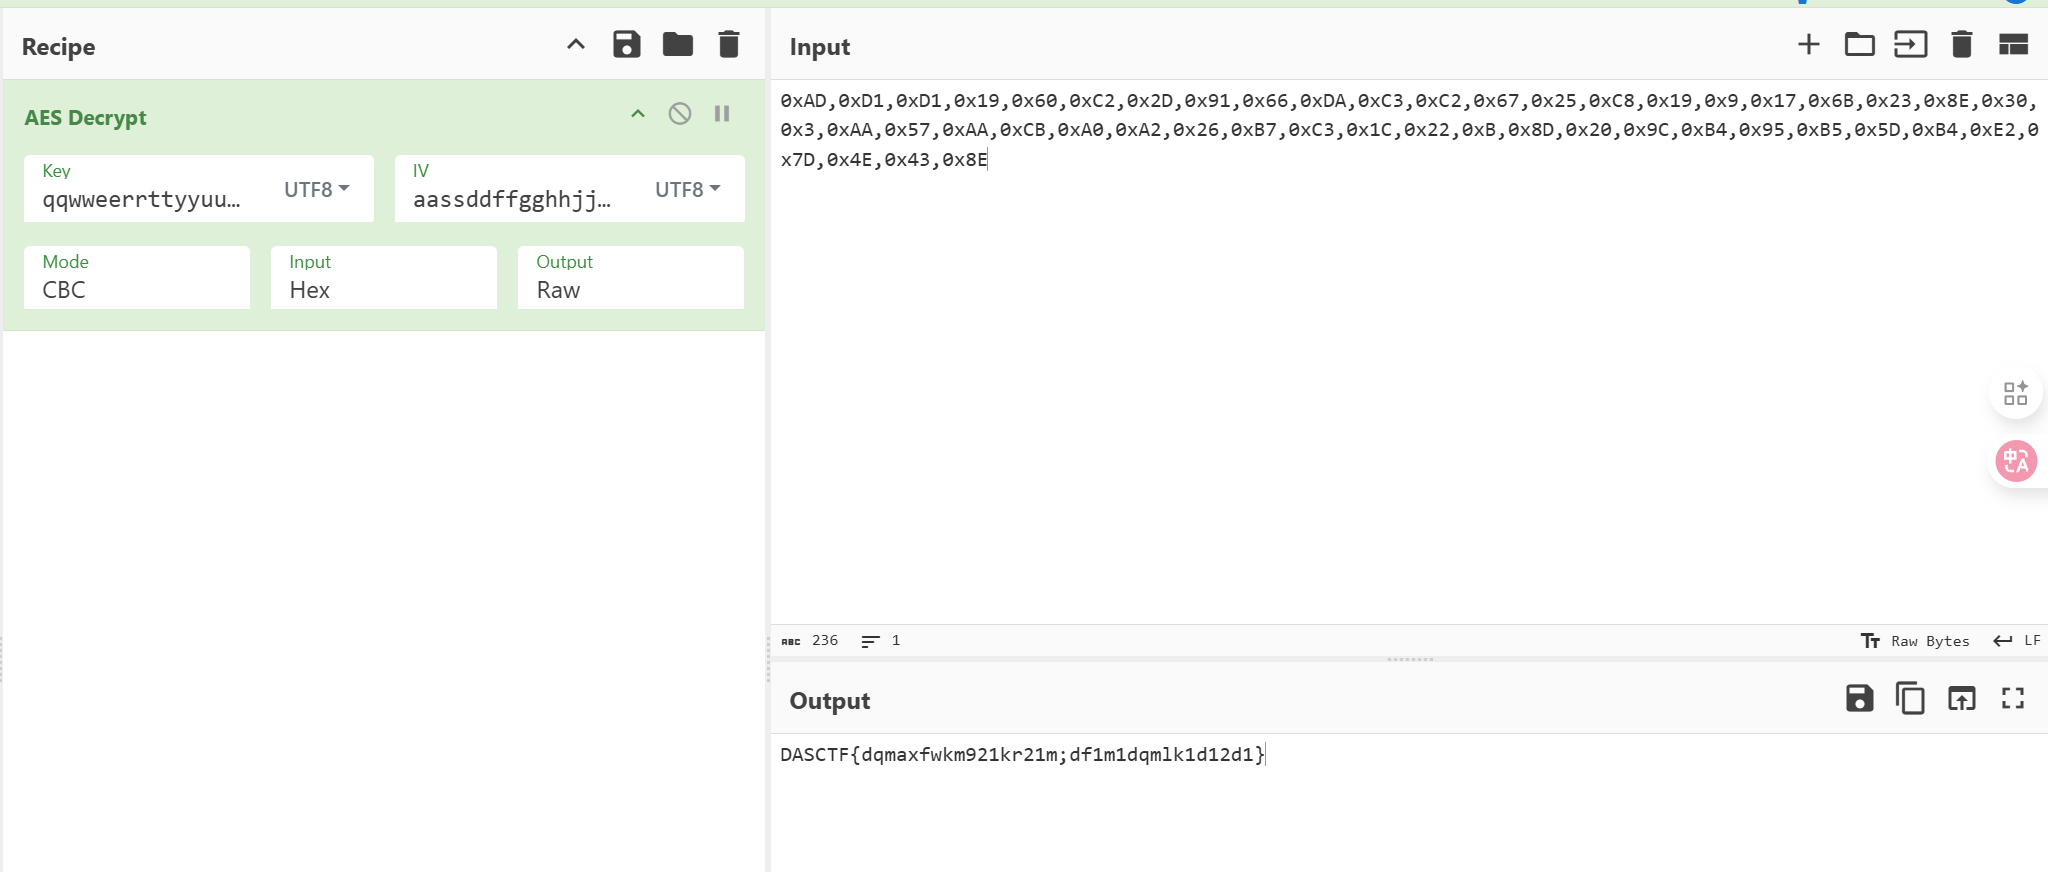Click the Raw Bytes input encoding button
The height and width of the screenshot is (872, 2048).
coord(1916,641)
